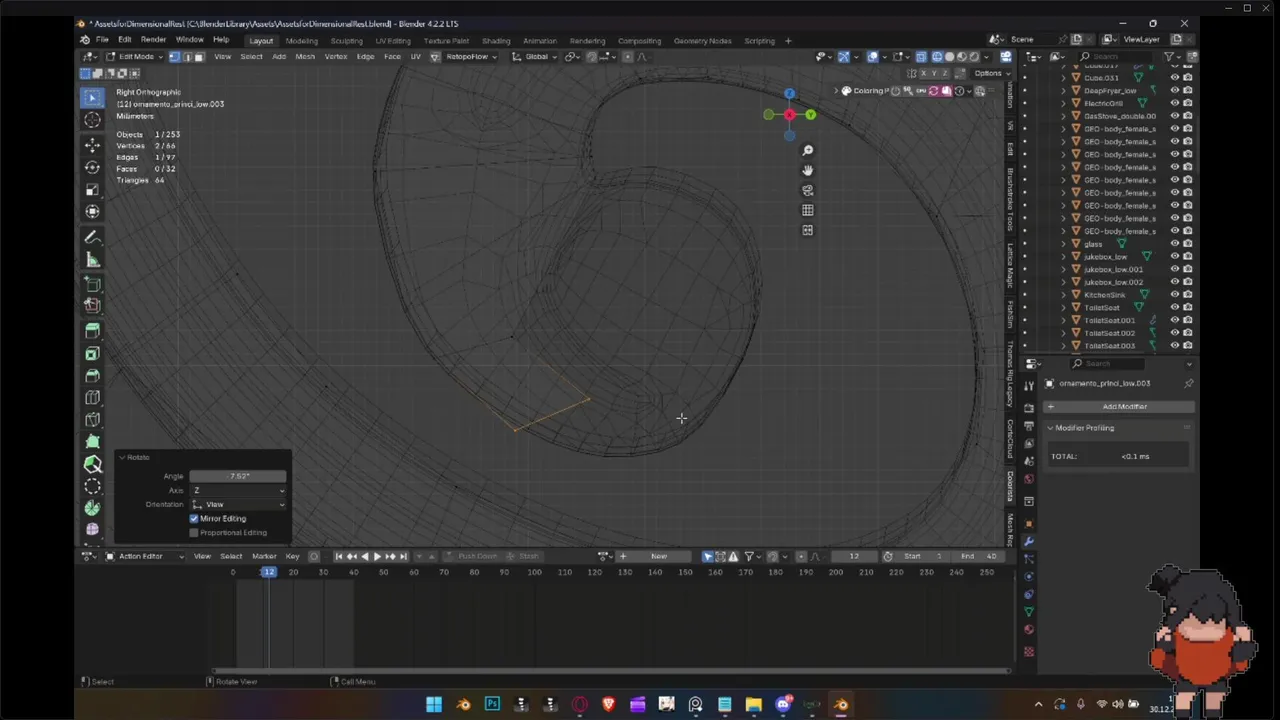Open the Orientation View dropdown
This screenshot has height=720, width=1280.
(x=238, y=504)
